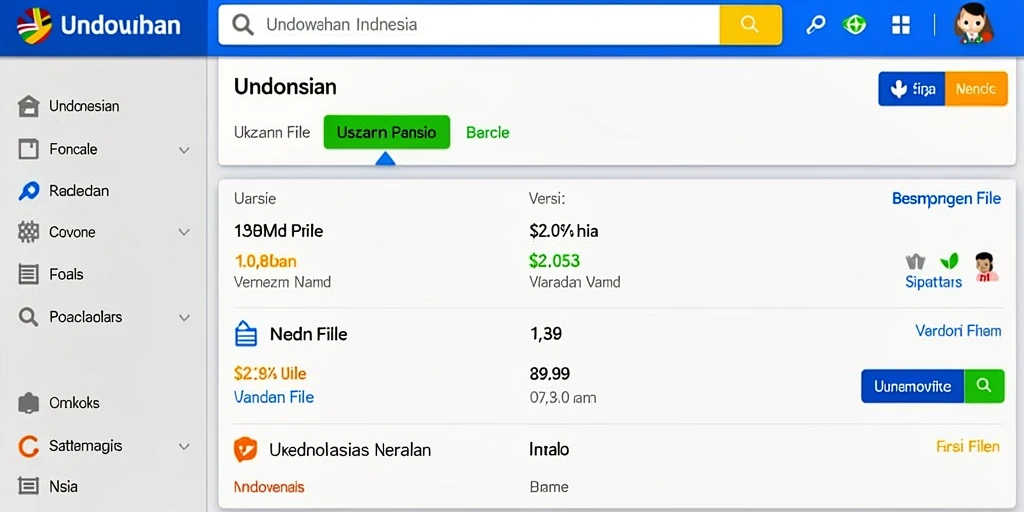Click the Undonesian page heading
The image size is (1024, 512).
(x=285, y=87)
